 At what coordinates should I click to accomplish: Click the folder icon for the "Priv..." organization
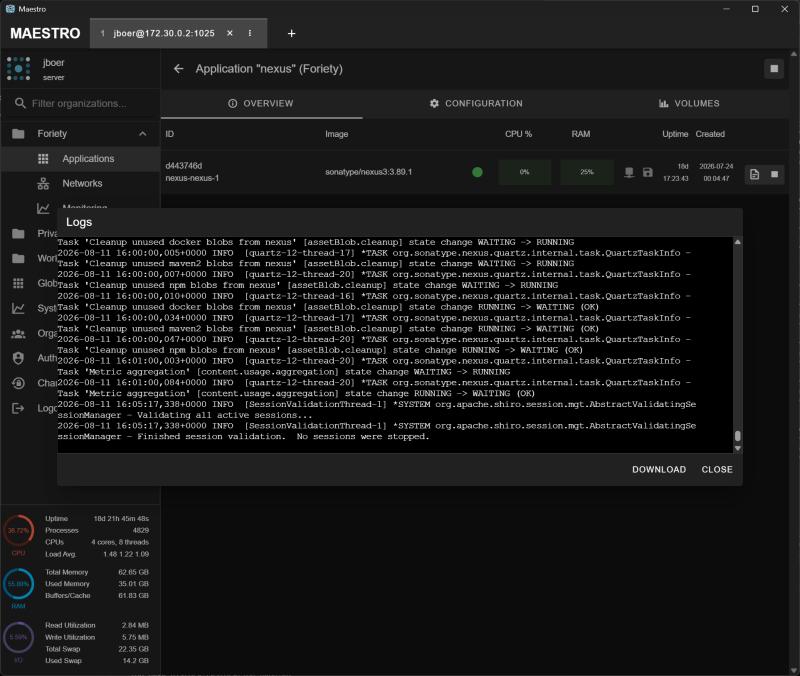[18, 234]
